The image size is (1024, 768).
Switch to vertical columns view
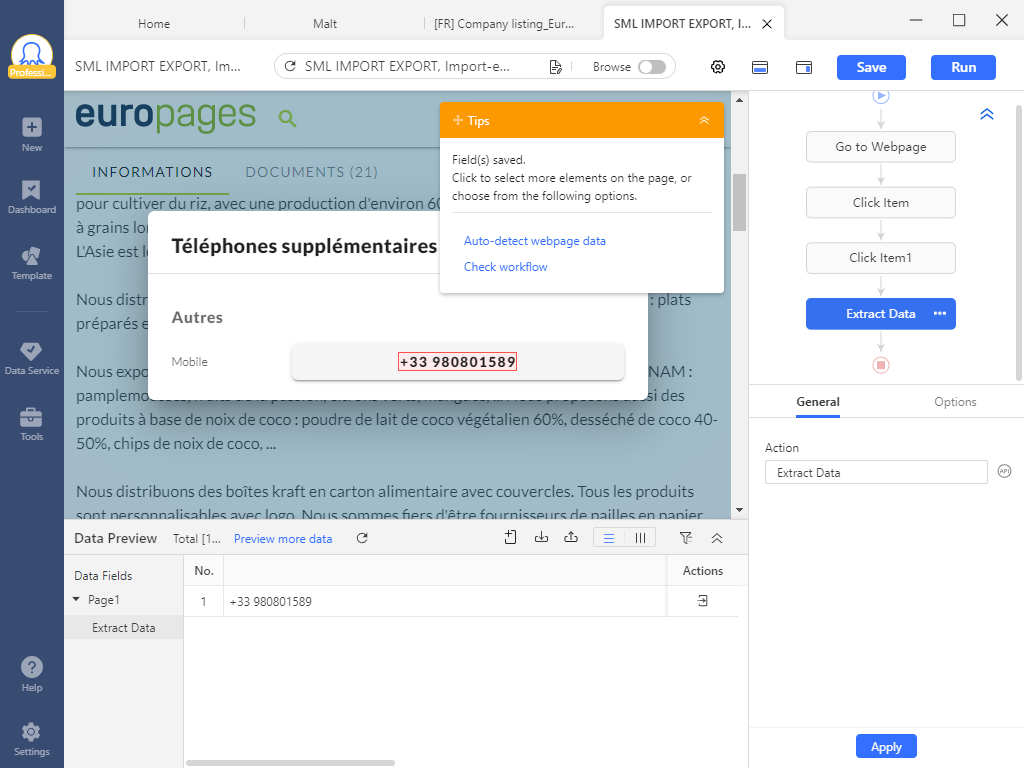[x=640, y=538]
